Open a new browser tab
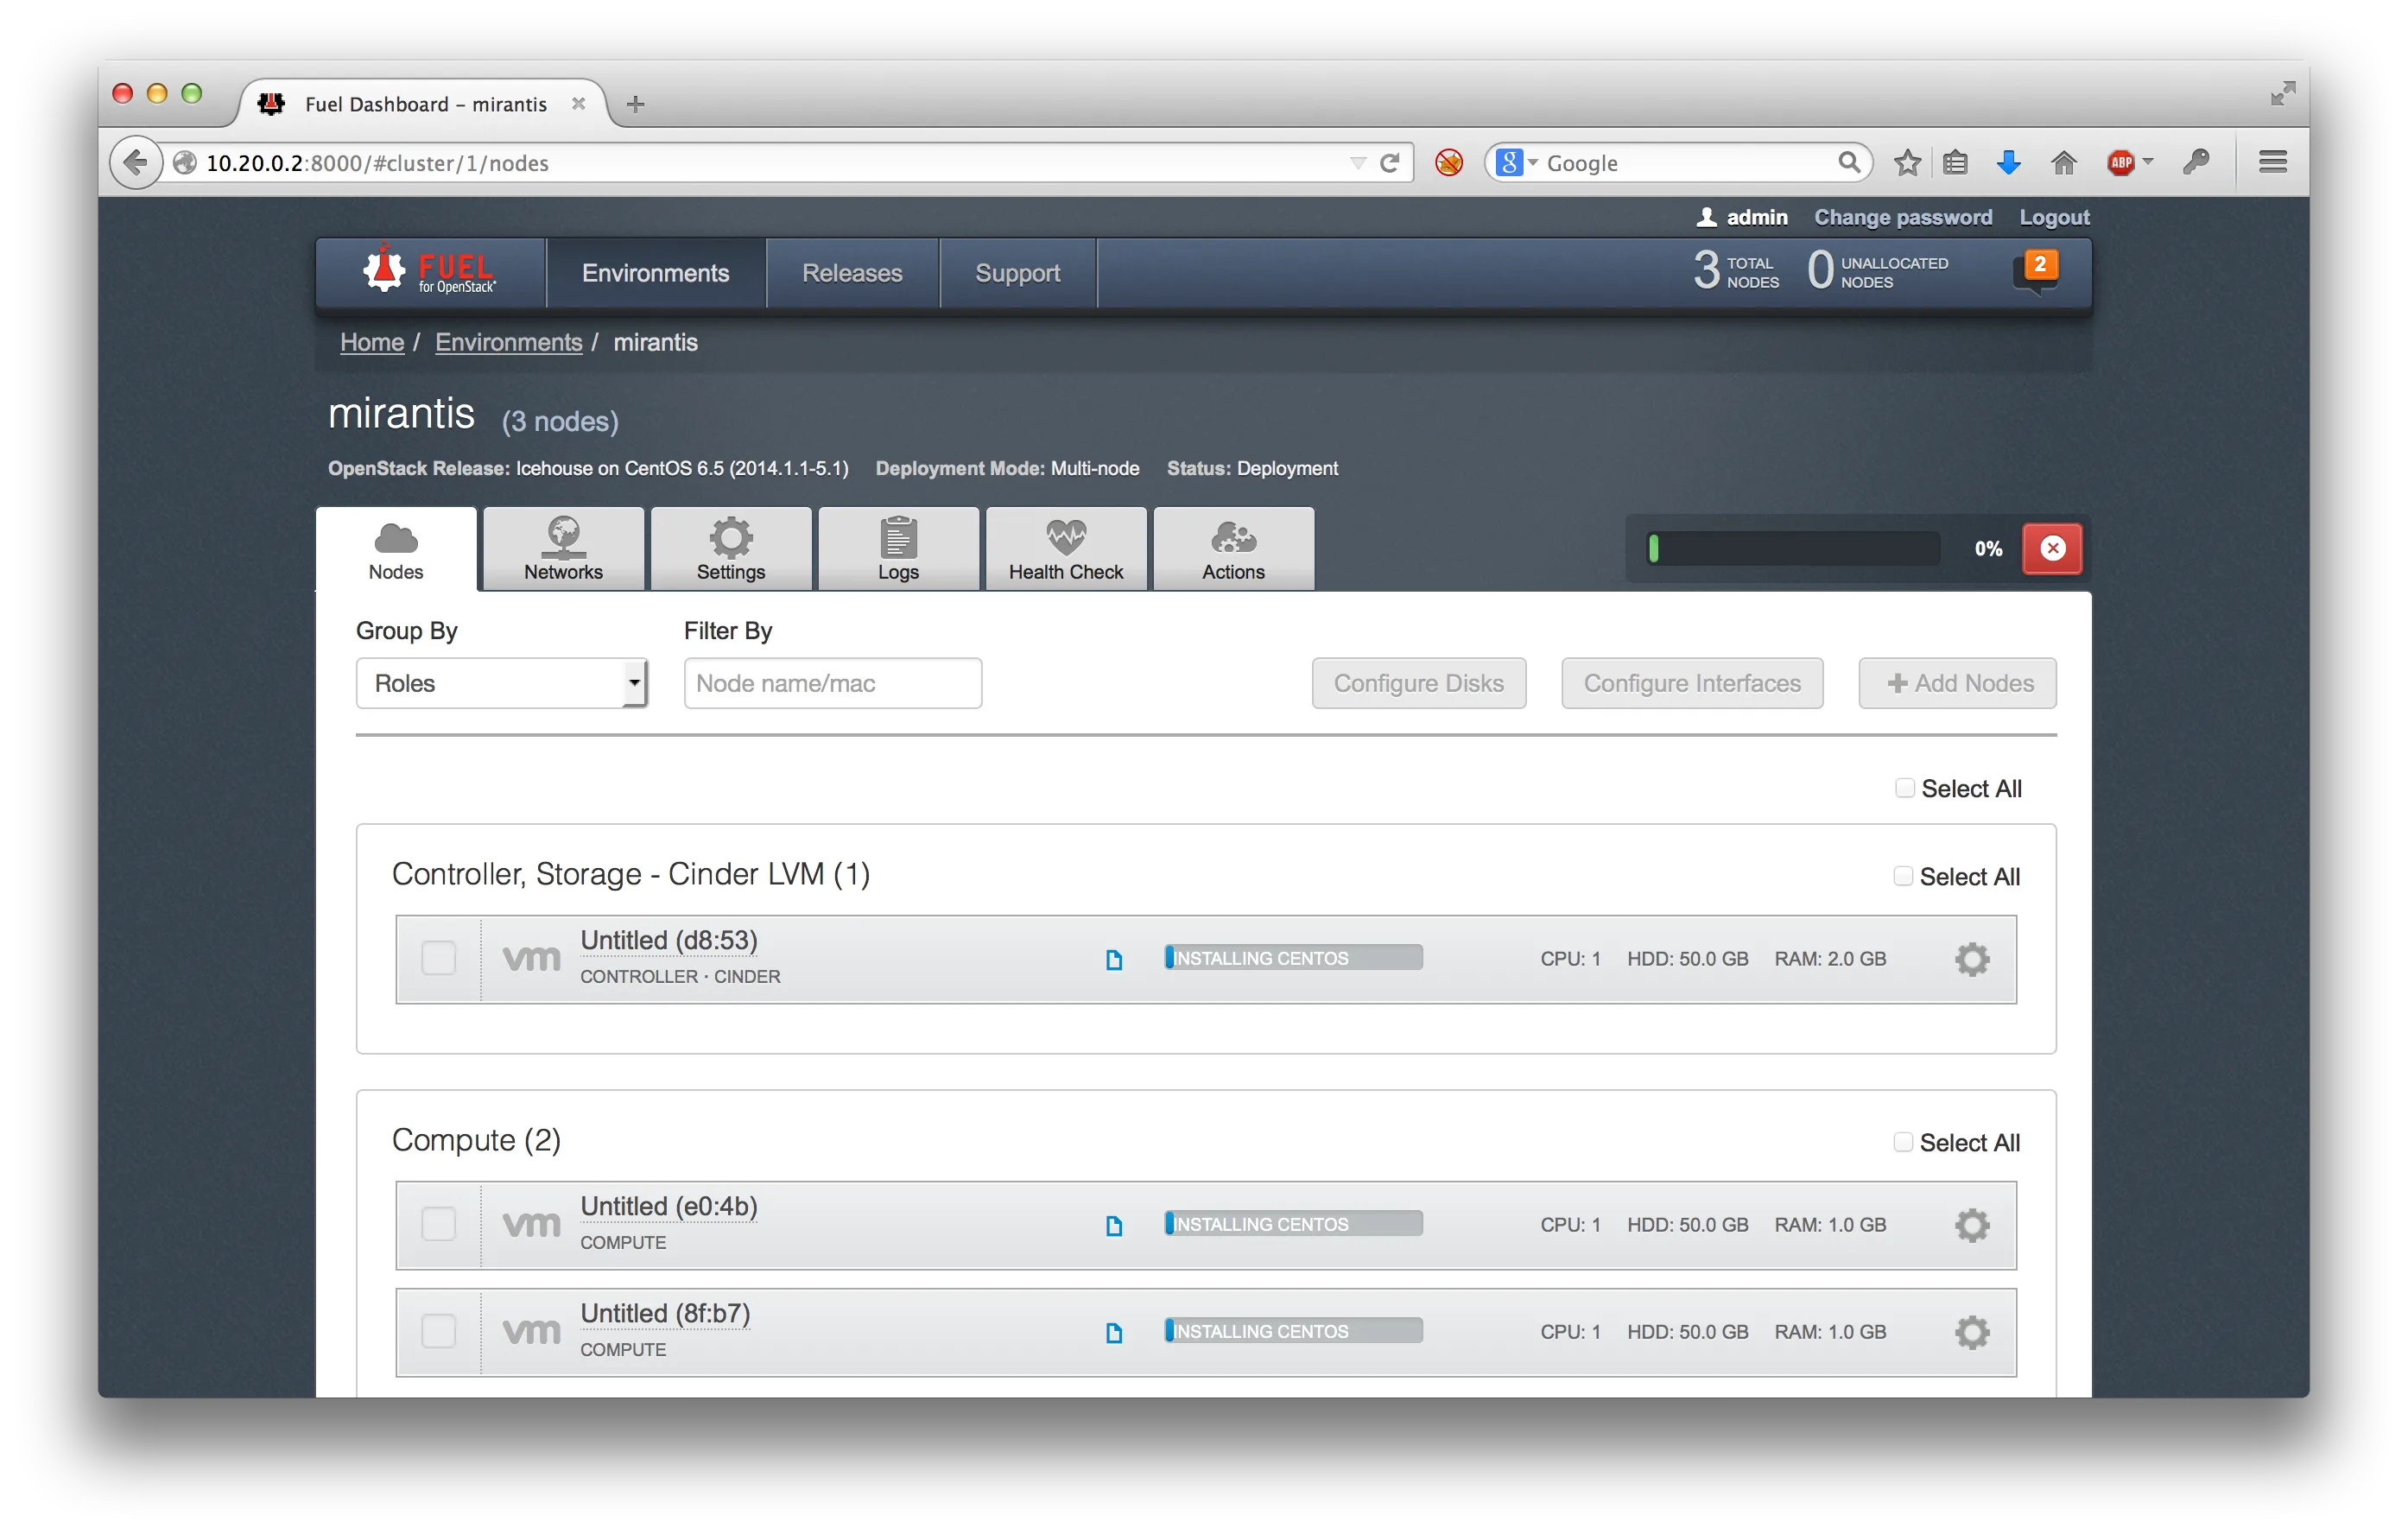This screenshot has width=2408, height=1534. (x=635, y=104)
